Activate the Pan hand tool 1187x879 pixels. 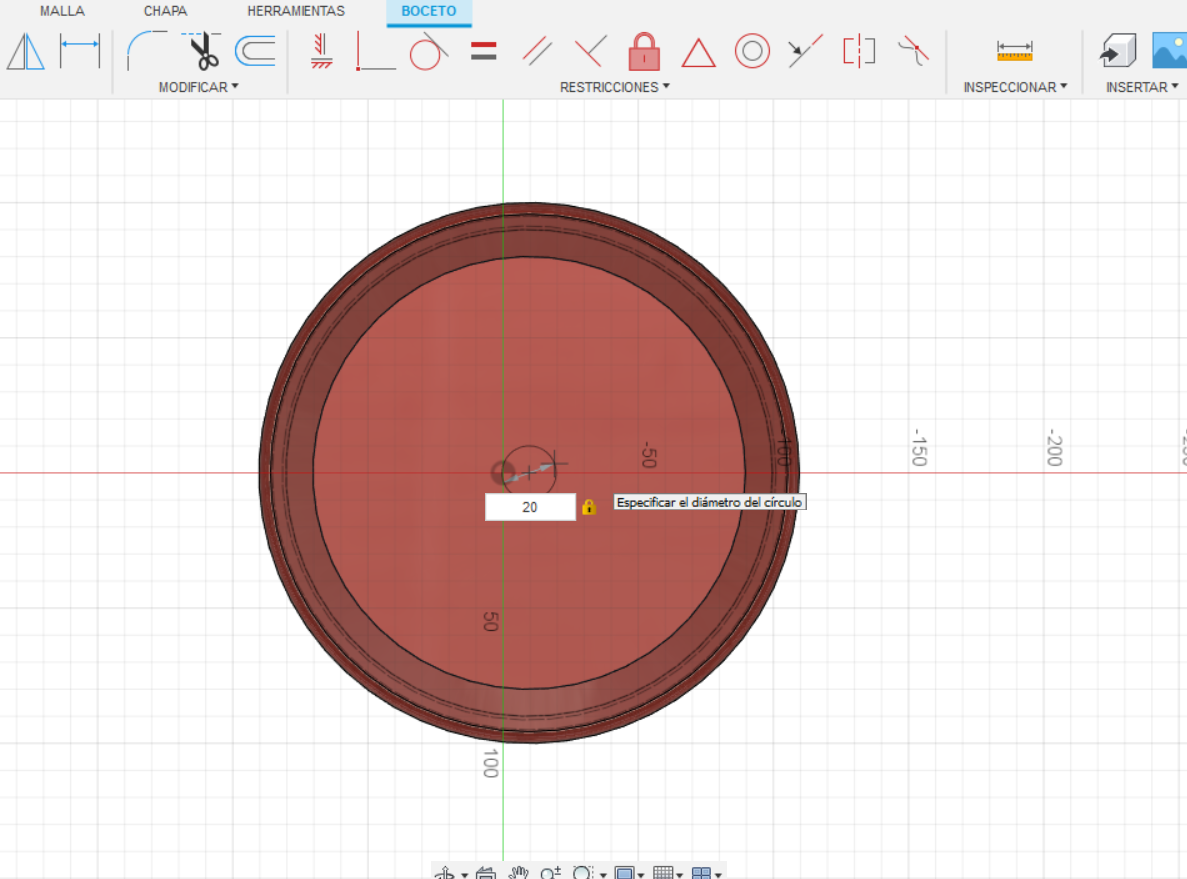(x=518, y=872)
